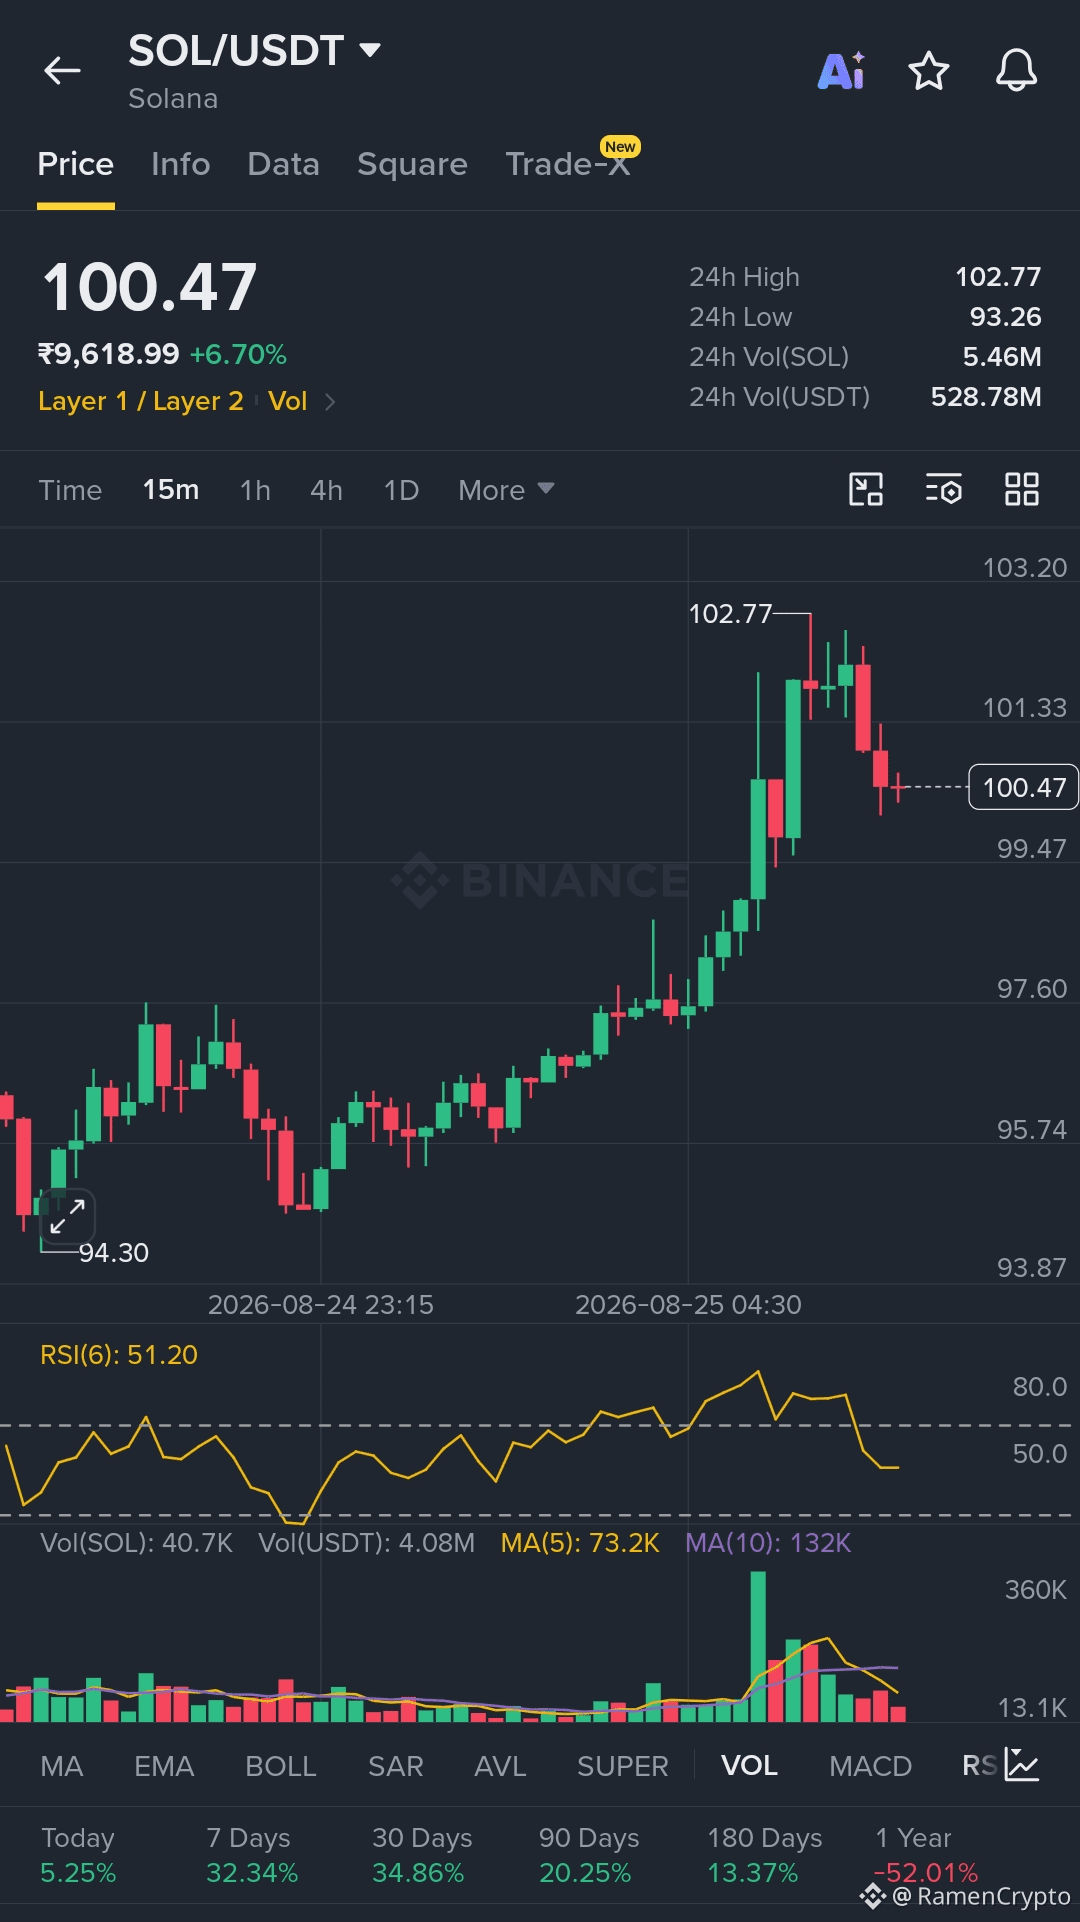Viewport: 1080px width, 1922px height.
Task: Tap the 7 Days 32.34% performance
Action: (x=252, y=1855)
